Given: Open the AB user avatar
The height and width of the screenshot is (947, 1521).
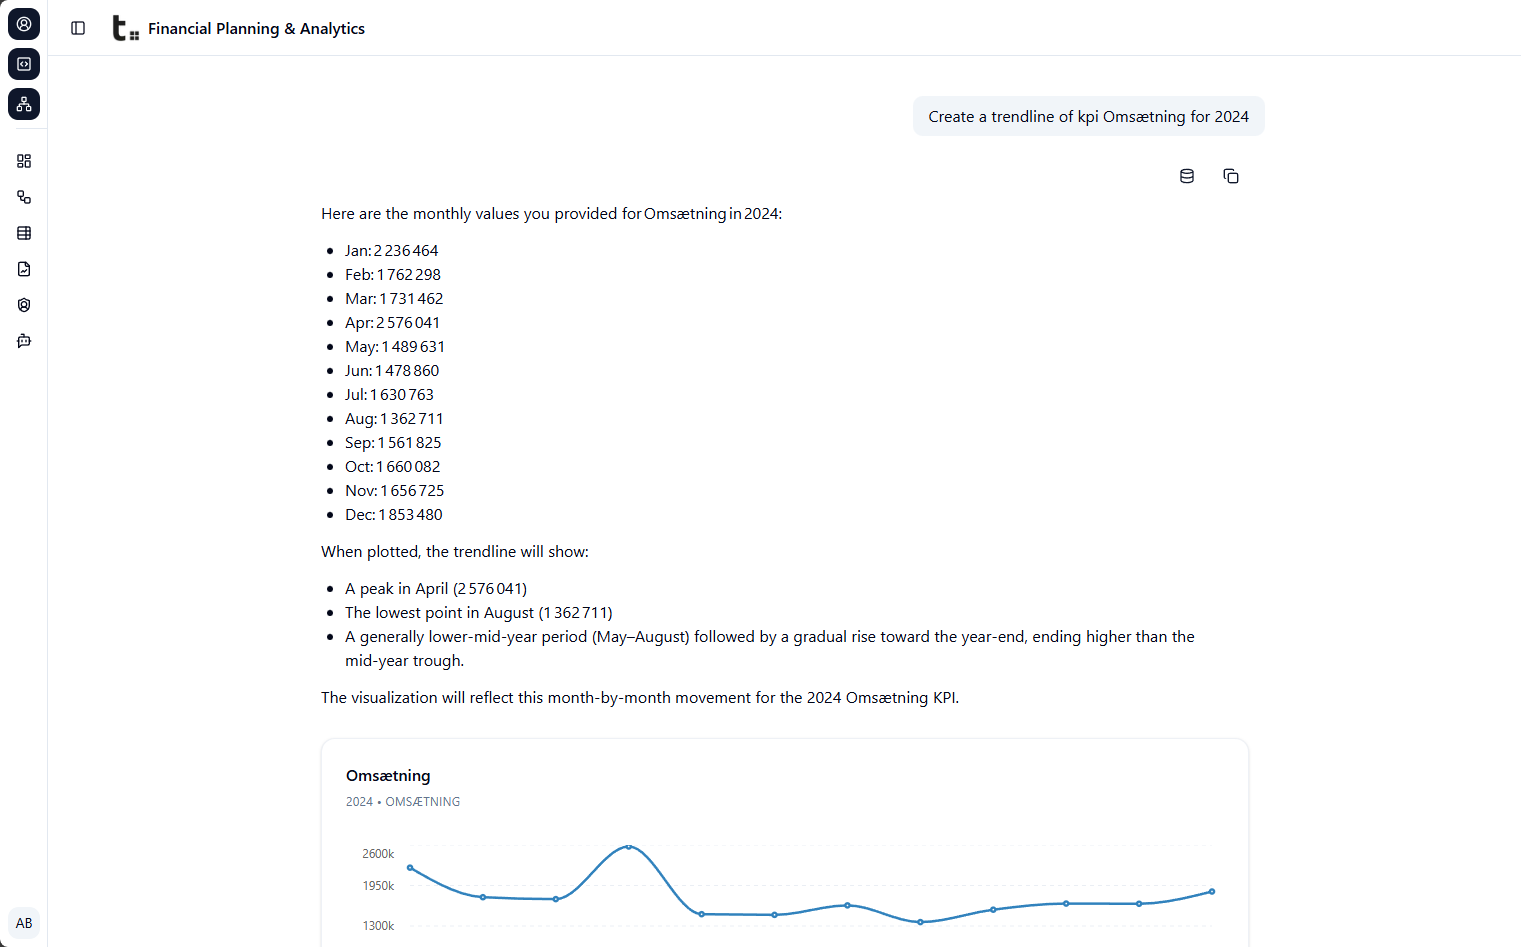Looking at the screenshot, I should click(24, 922).
